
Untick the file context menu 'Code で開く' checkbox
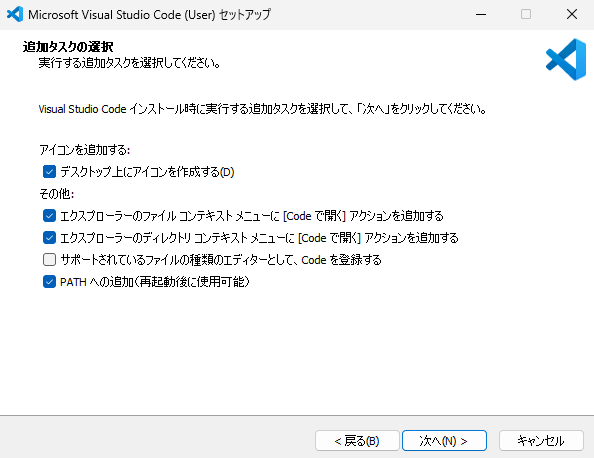(x=49, y=216)
